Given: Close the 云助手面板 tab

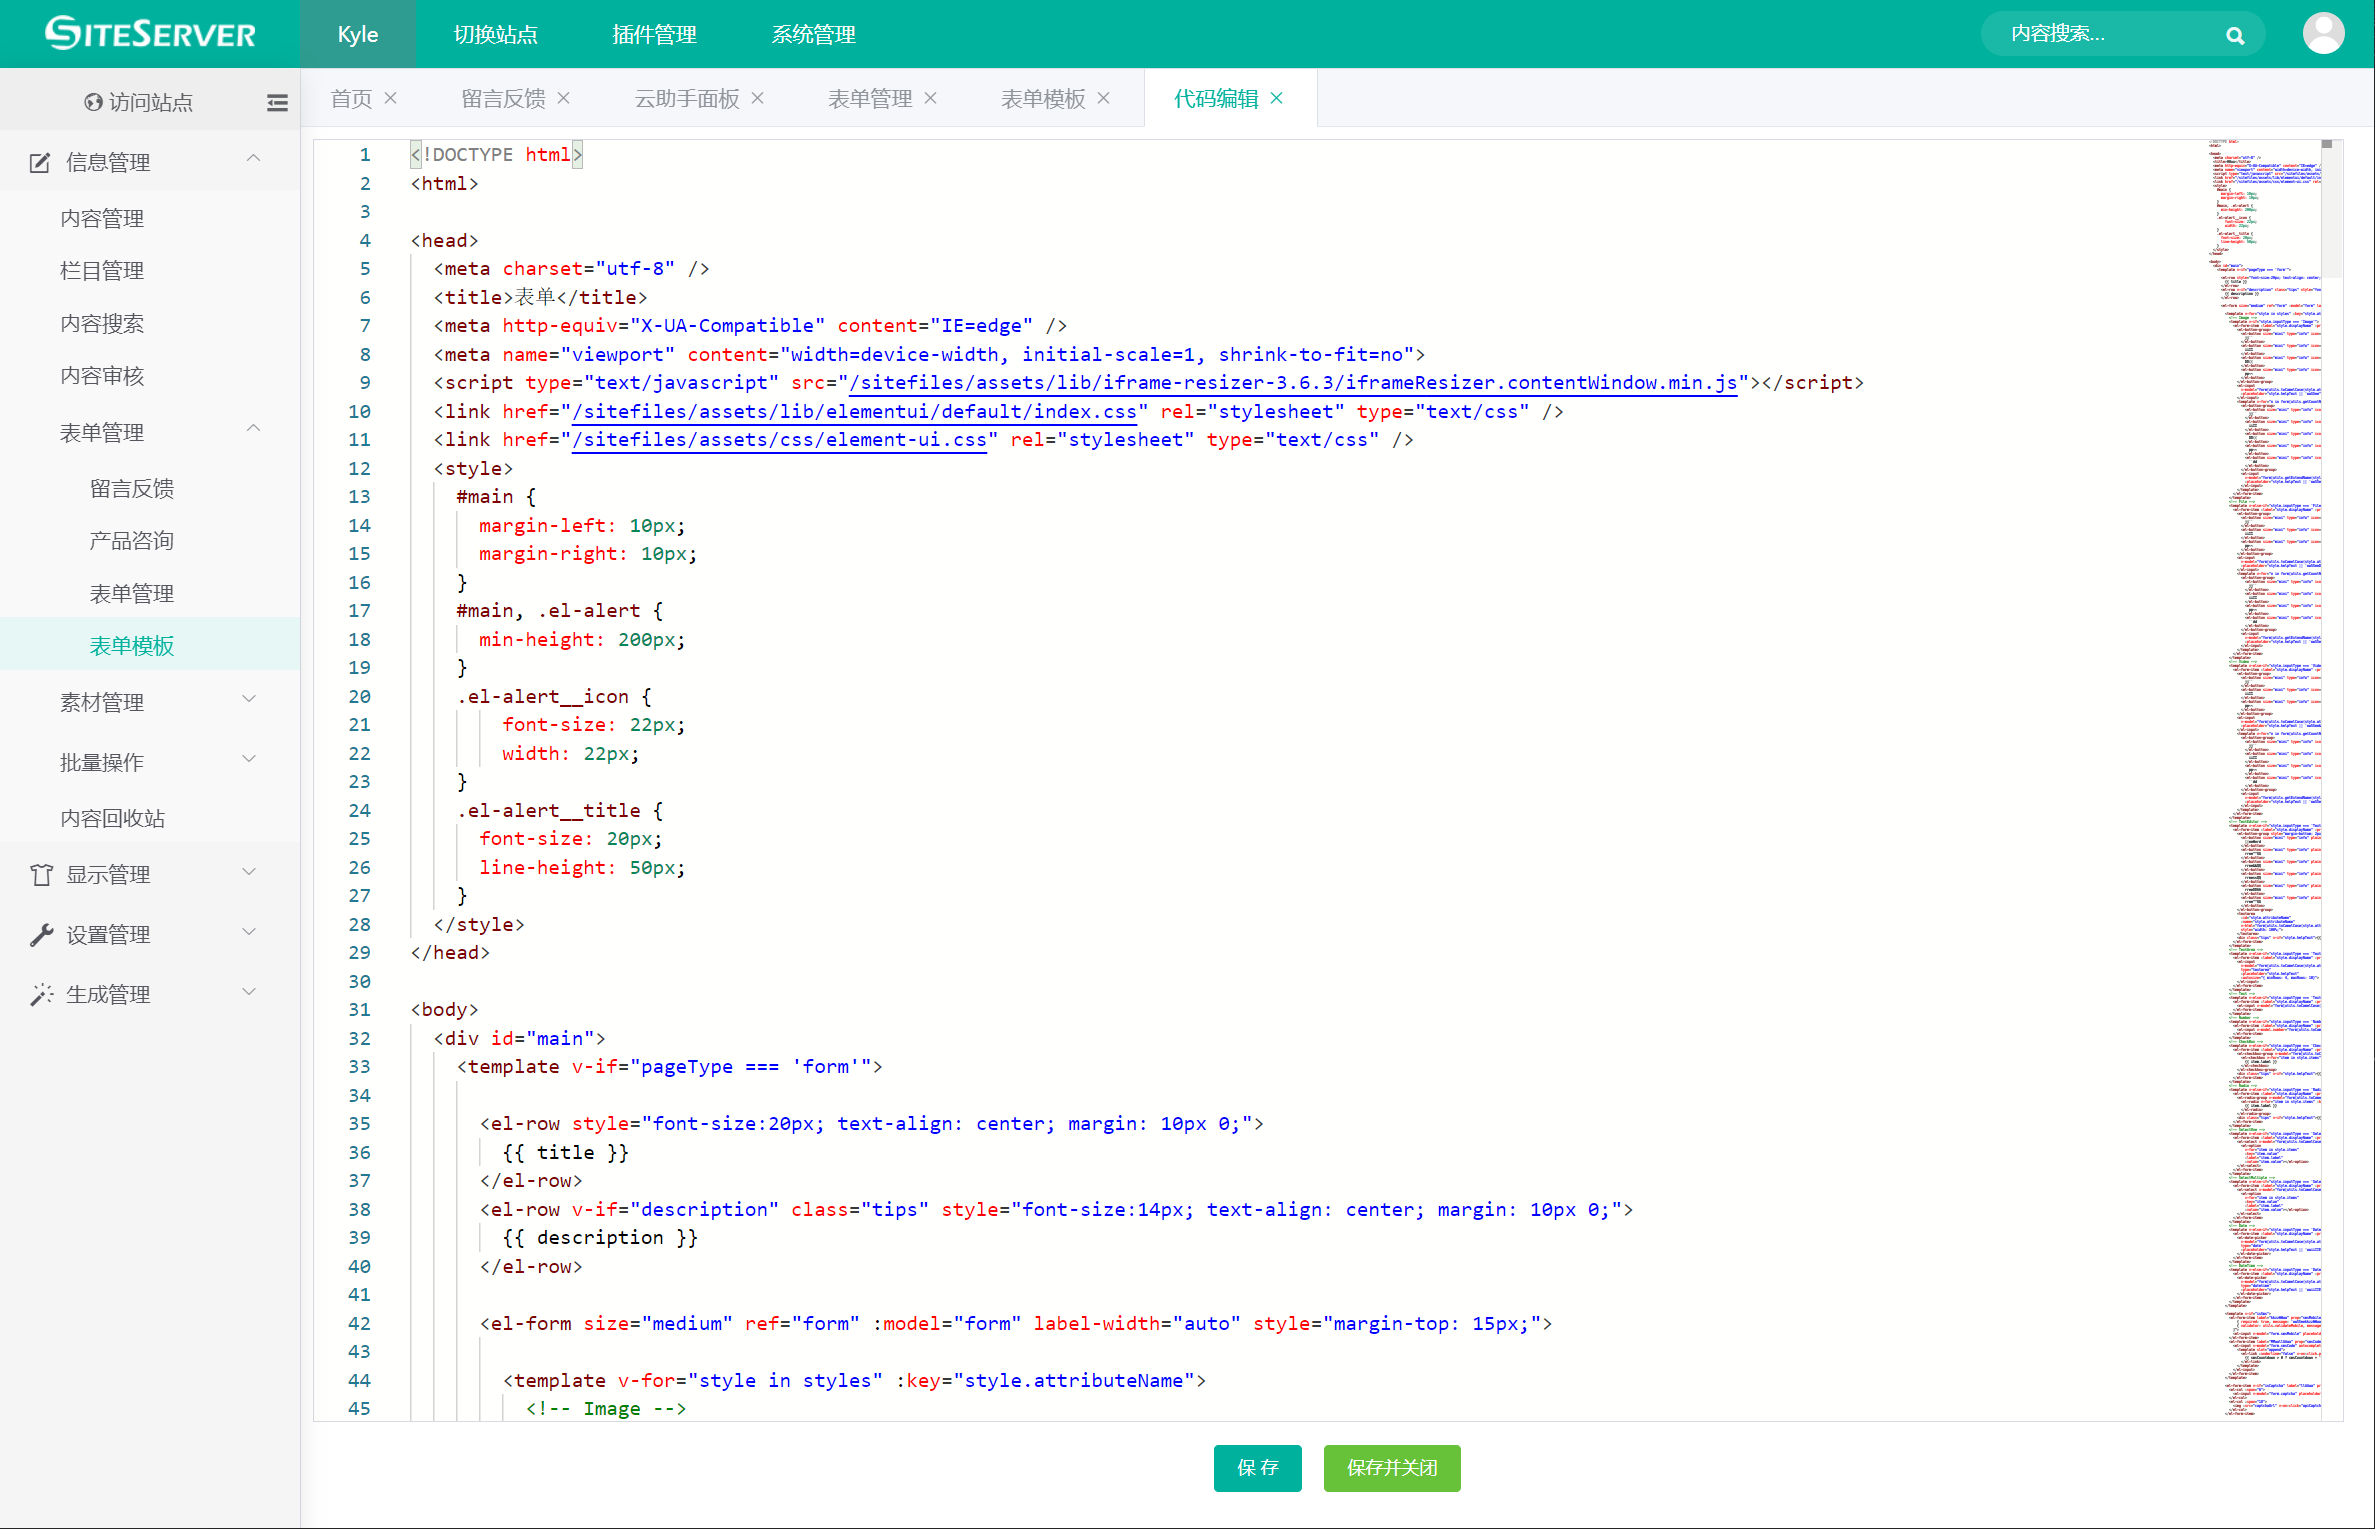Looking at the screenshot, I should pos(758,98).
